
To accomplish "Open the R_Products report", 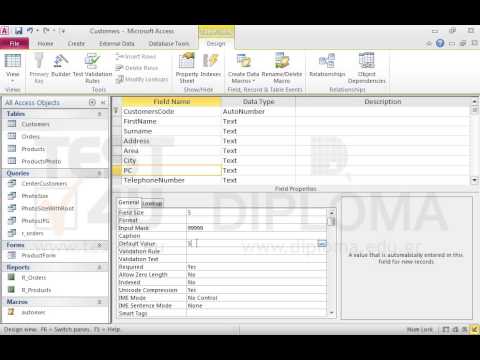I will (x=36, y=290).
